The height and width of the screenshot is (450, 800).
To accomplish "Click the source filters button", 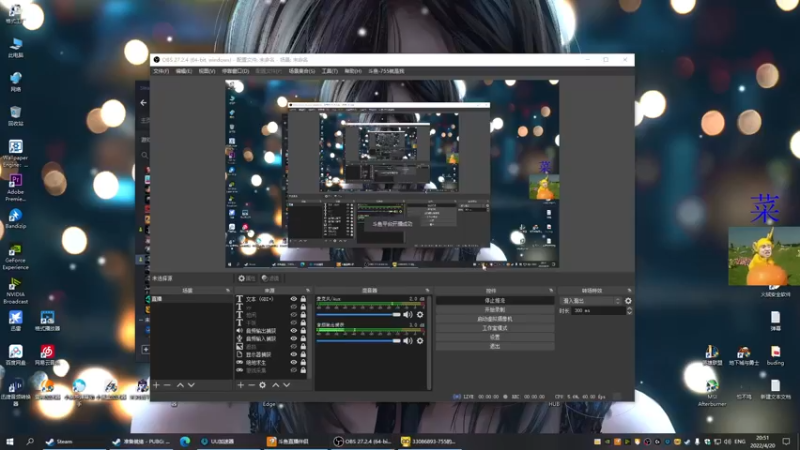I will [x=270, y=279].
